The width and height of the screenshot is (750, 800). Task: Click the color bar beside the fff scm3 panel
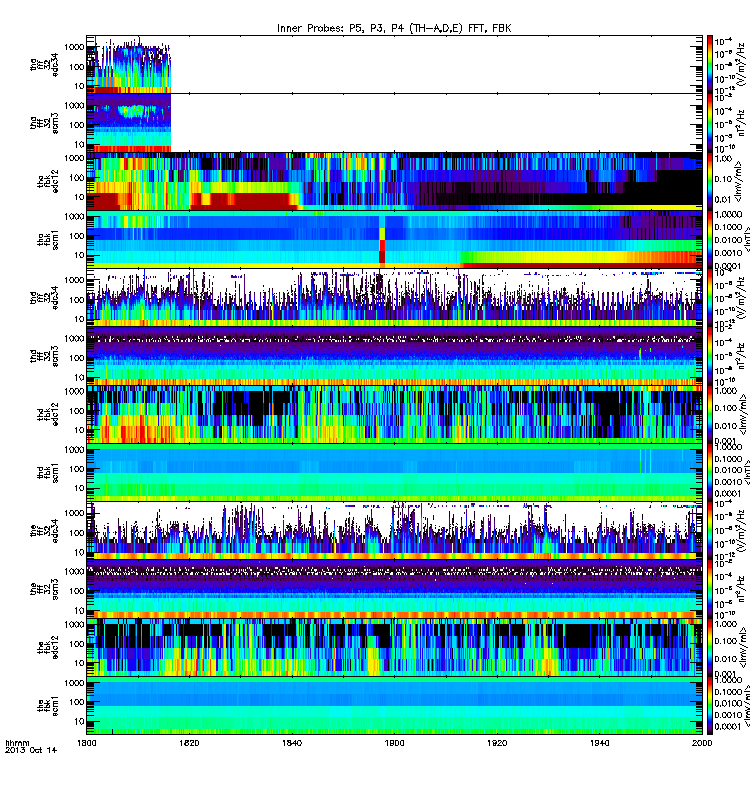coord(710,590)
